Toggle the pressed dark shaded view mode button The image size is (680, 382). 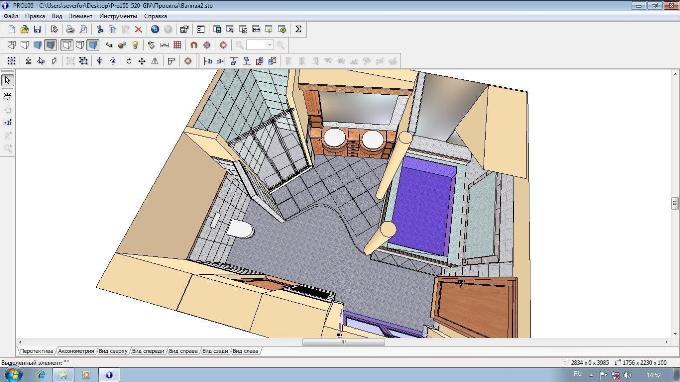point(50,45)
